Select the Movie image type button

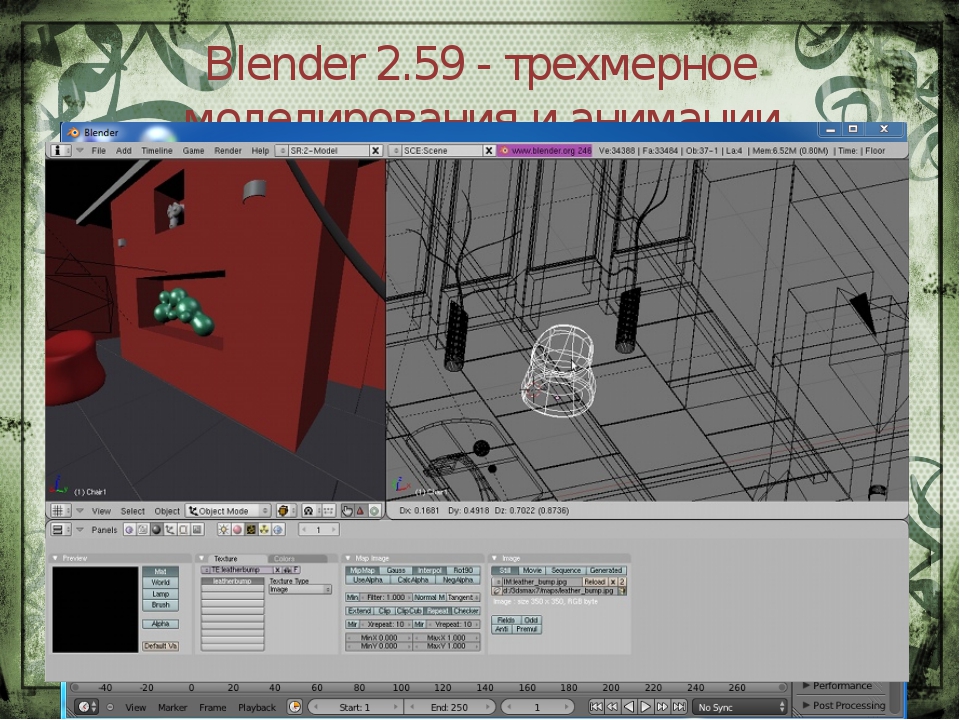point(531,570)
